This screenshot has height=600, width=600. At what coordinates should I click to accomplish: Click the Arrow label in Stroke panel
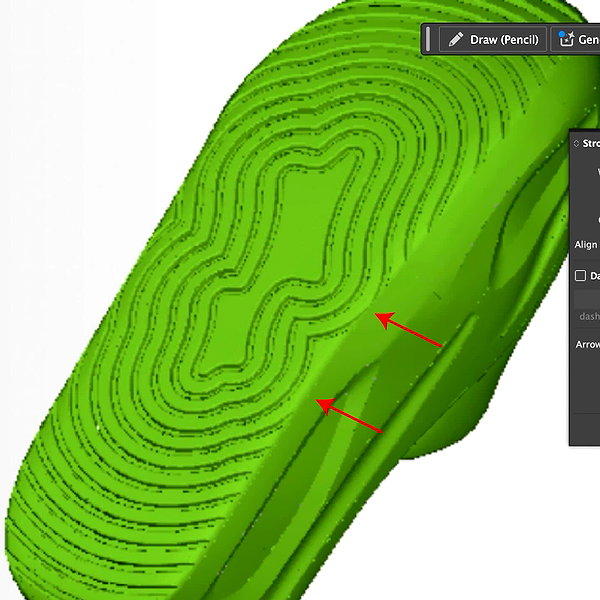pos(588,344)
